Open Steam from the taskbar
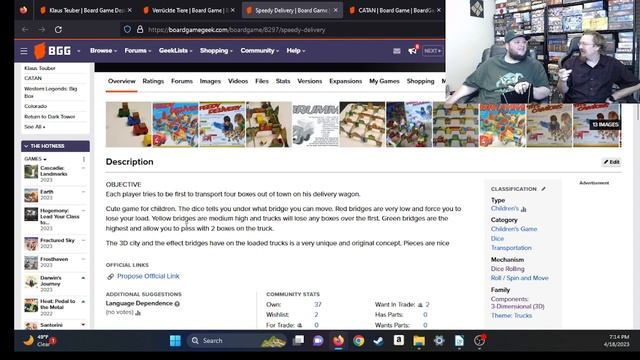This screenshot has height=360, width=640. (379, 340)
